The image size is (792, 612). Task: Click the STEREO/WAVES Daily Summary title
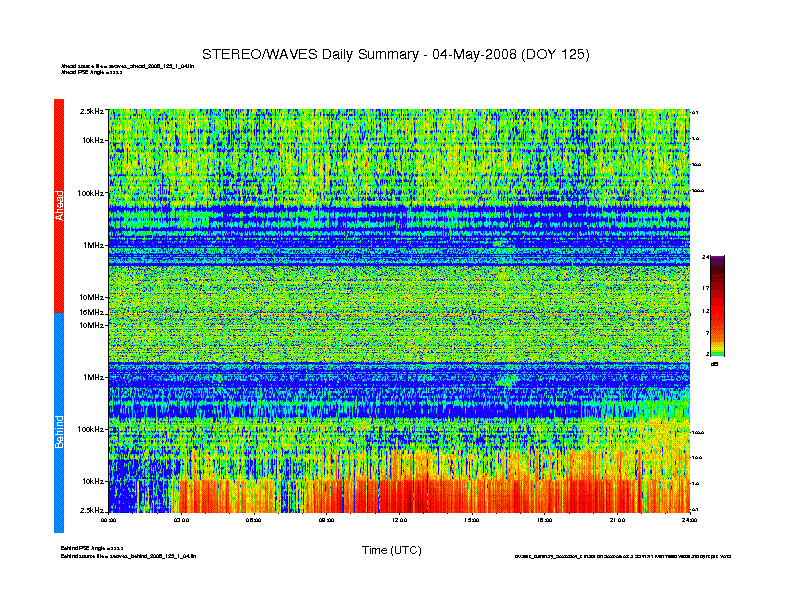pyautogui.click(x=395, y=55)
